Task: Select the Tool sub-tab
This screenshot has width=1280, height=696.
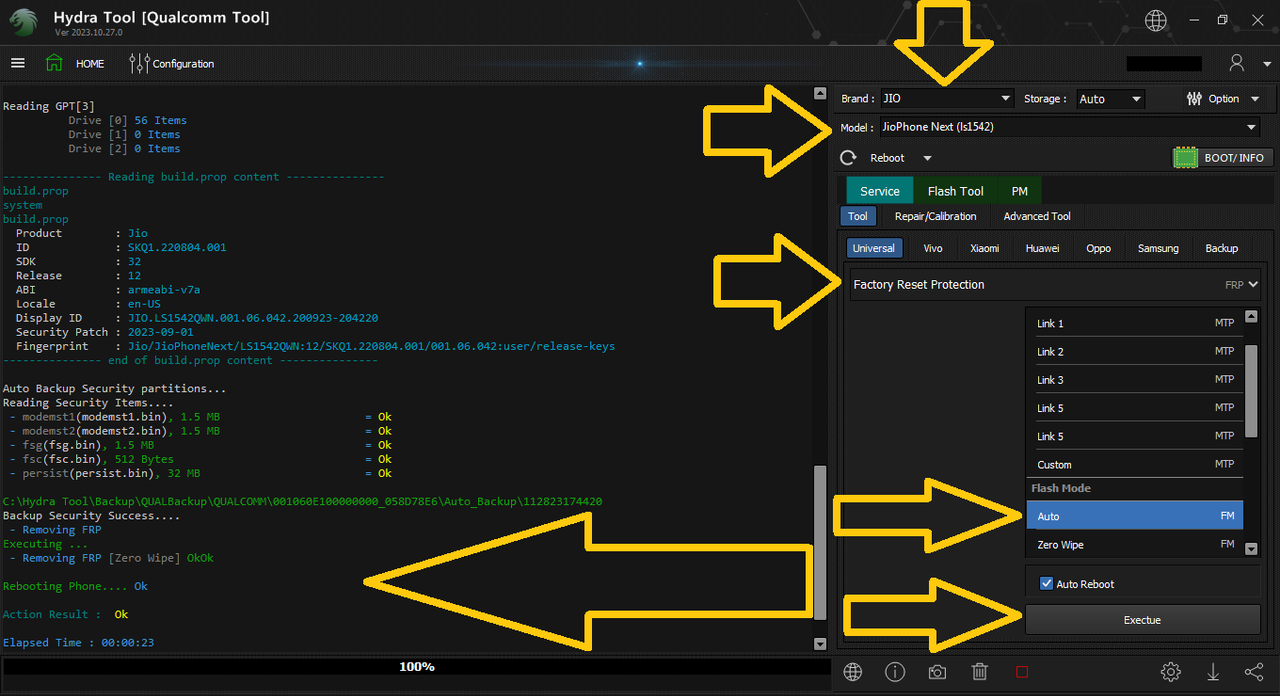Action: (x=858, y=216)
